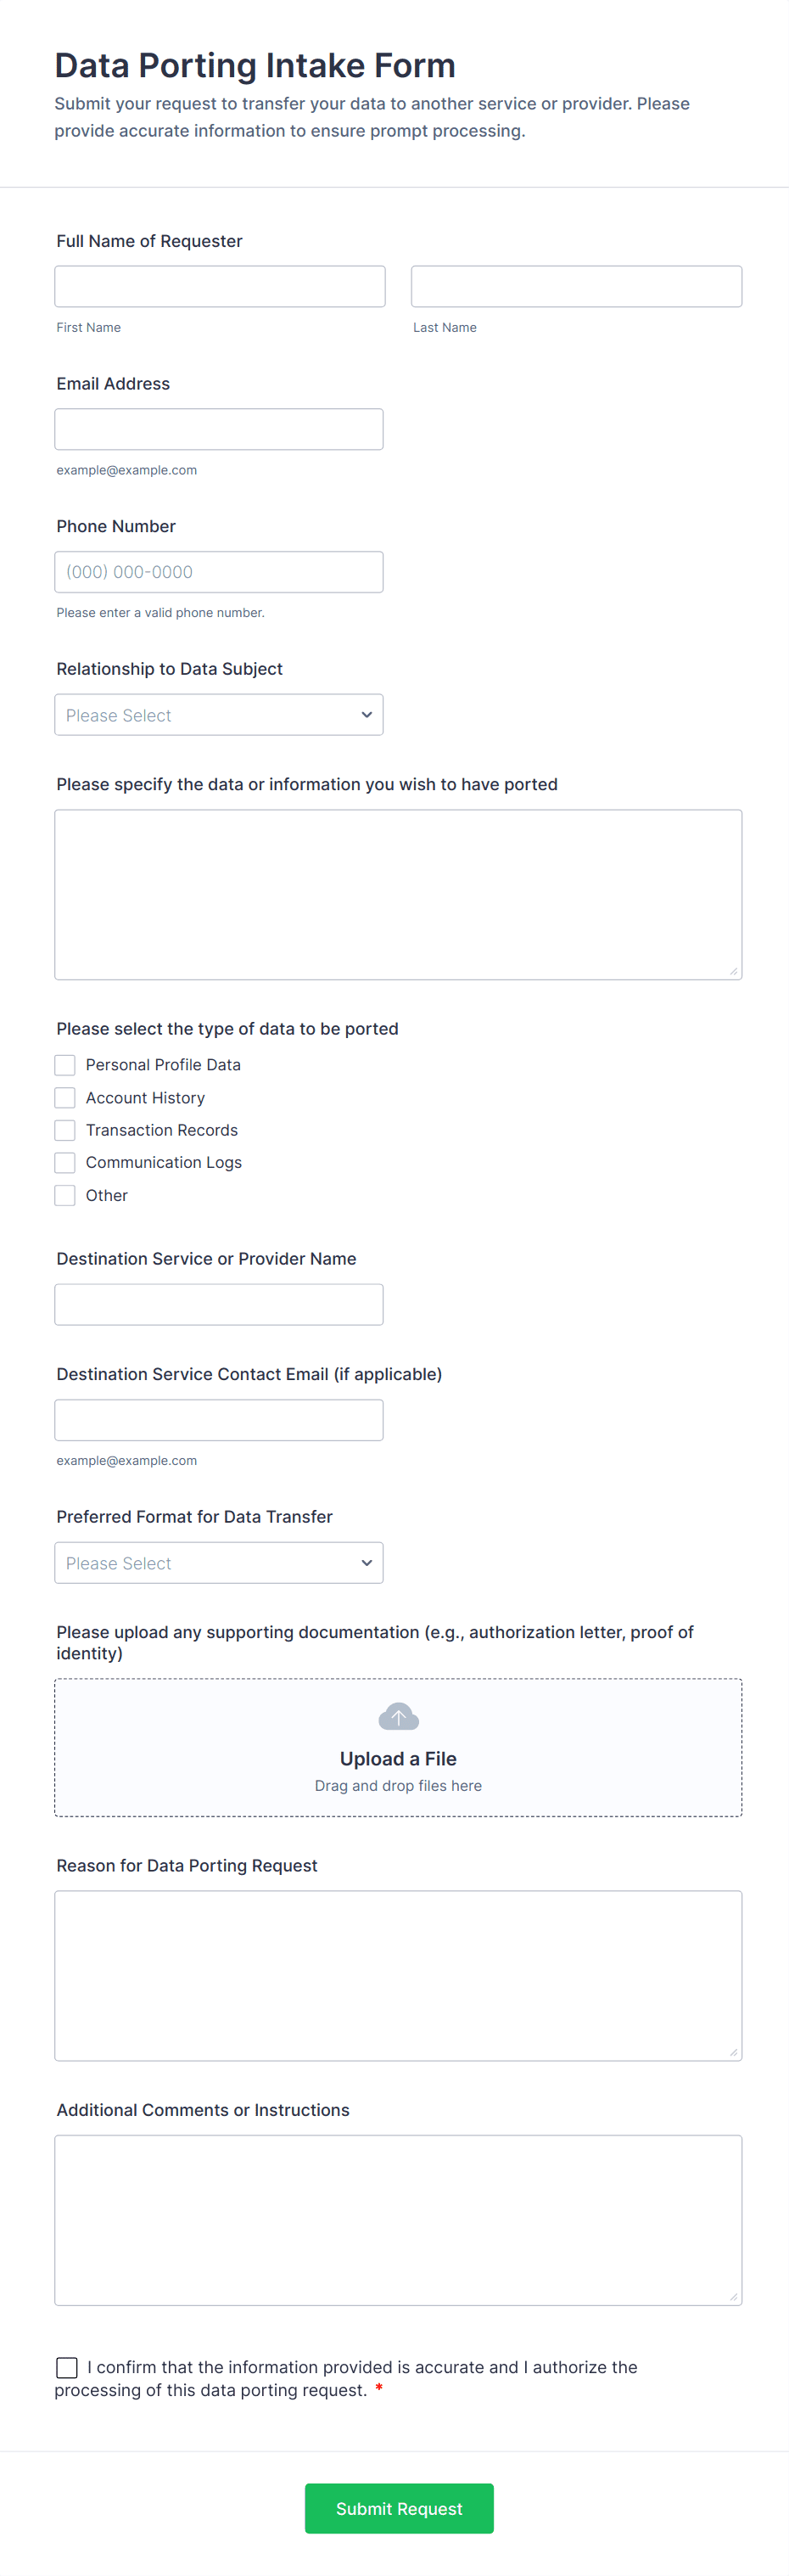
Task: Tick the Account History checkbox
Action: pyautogui.click(x=65, y=1098)
